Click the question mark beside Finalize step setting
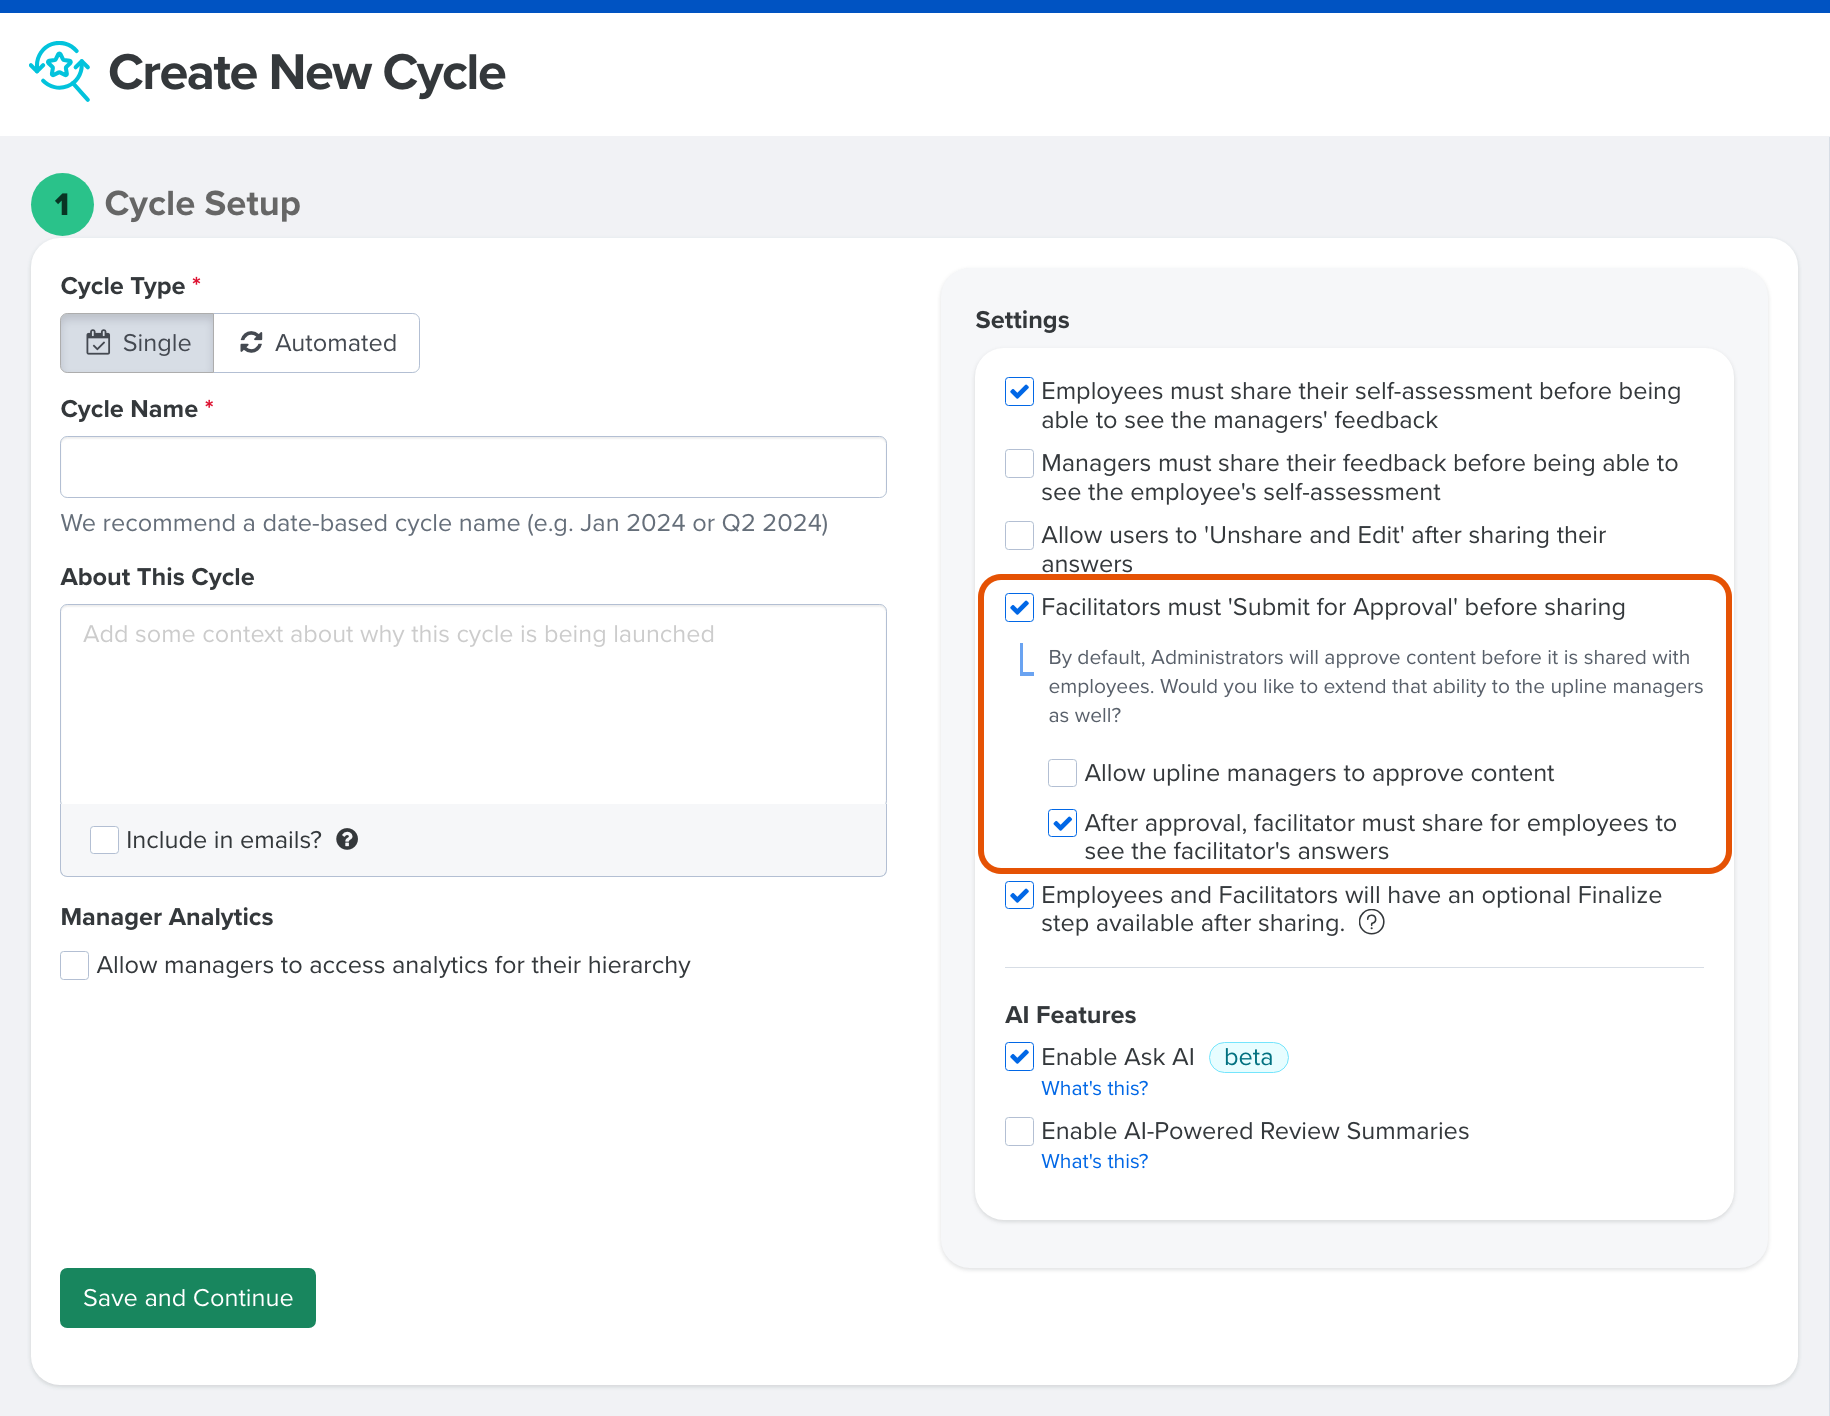1830x1416 pixels. [1371, 922]
